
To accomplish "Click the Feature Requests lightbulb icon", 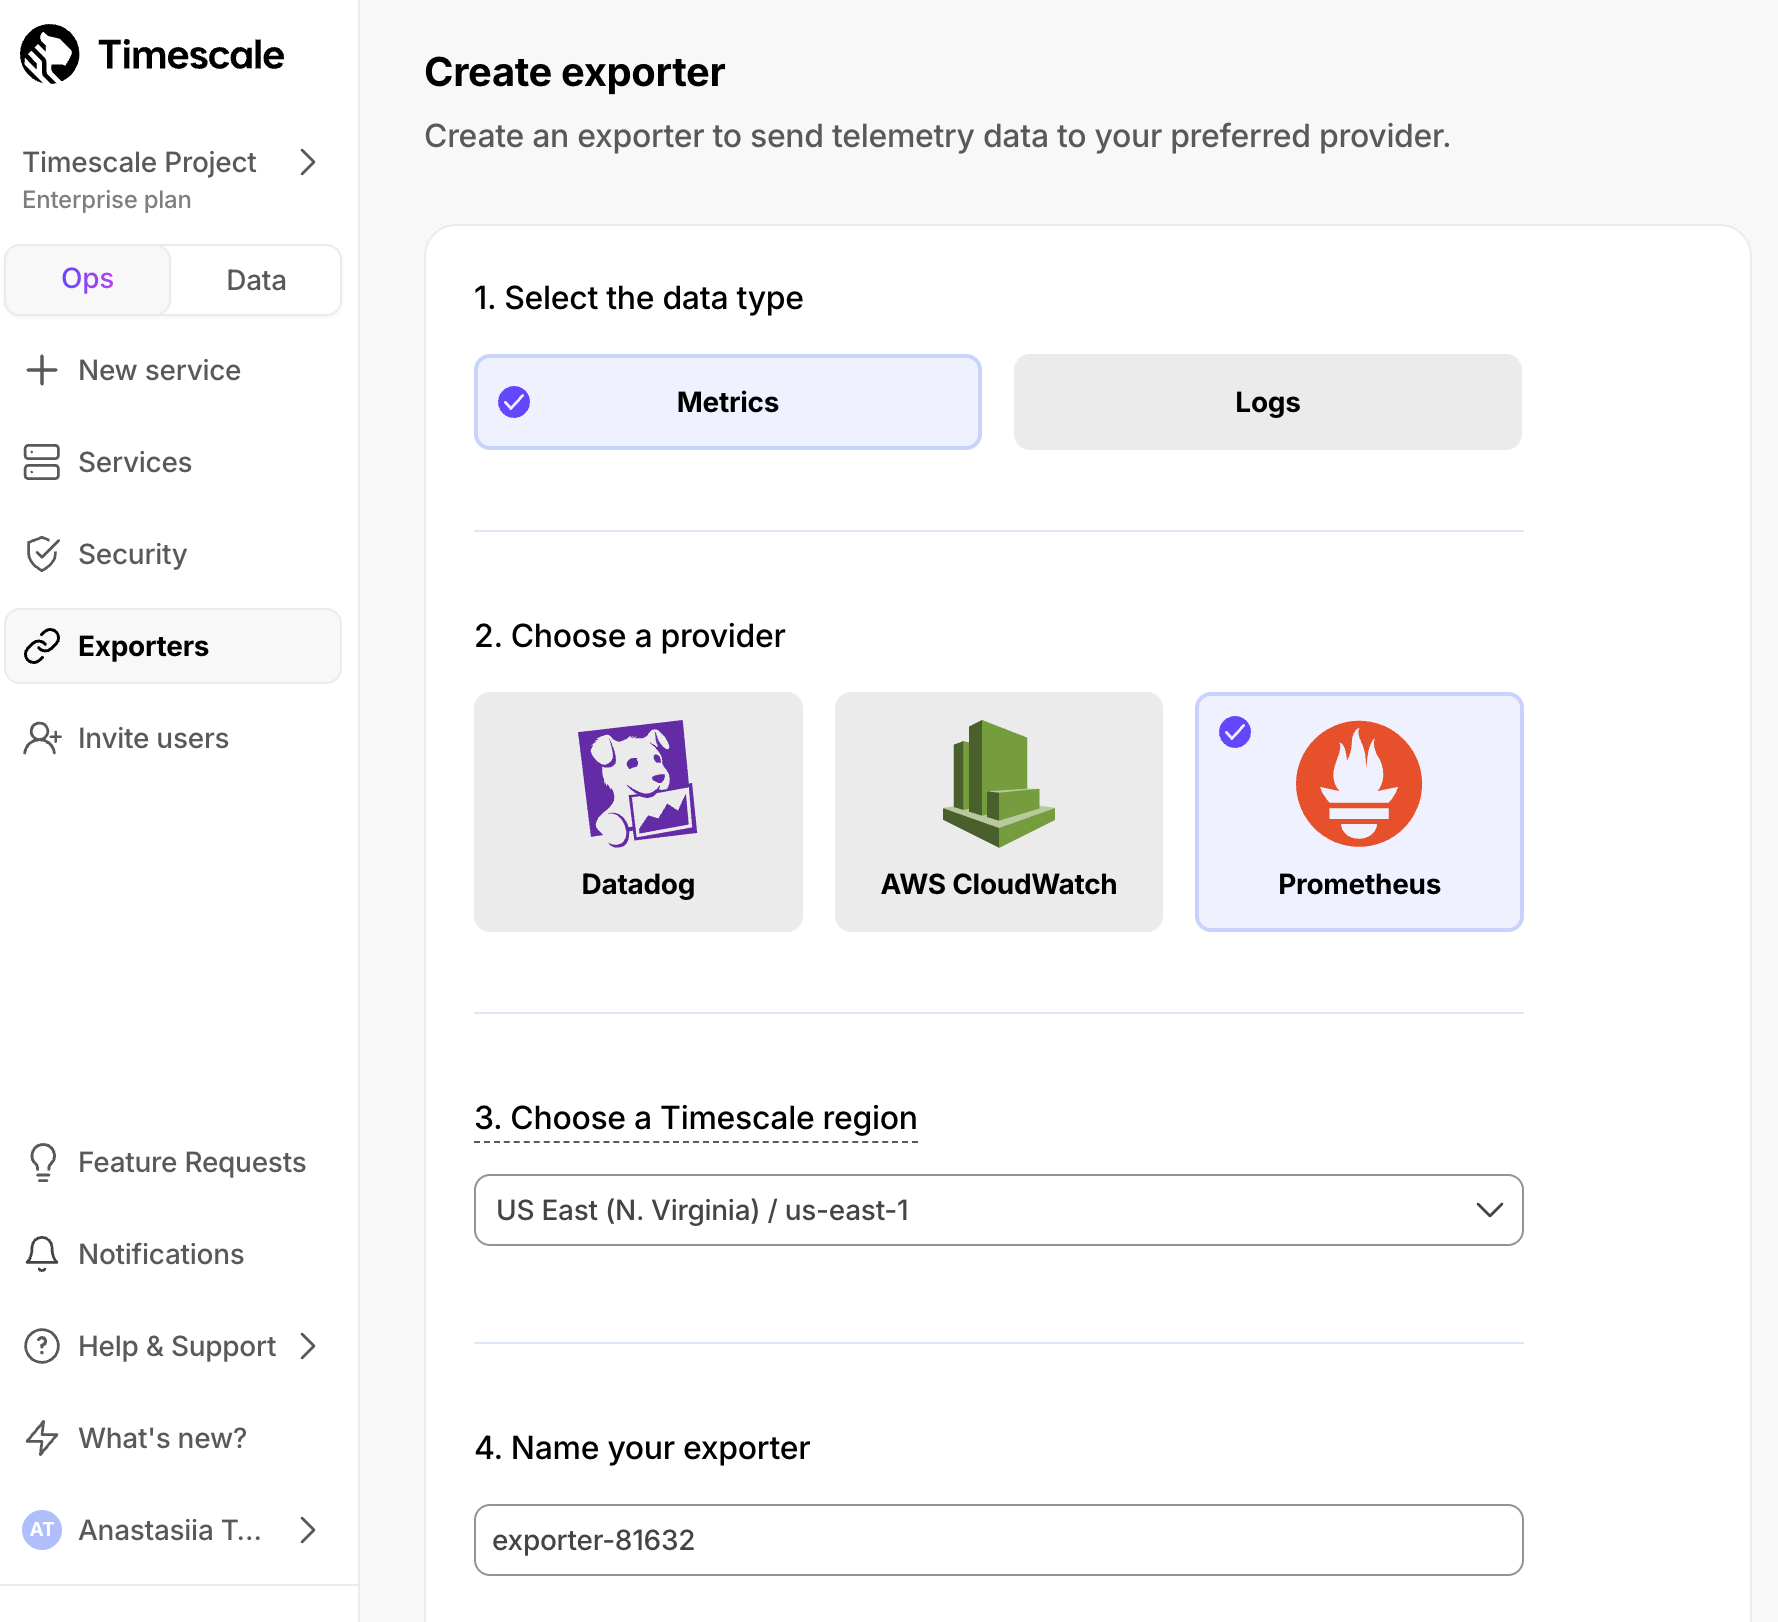I will [x=43, y=1162].
